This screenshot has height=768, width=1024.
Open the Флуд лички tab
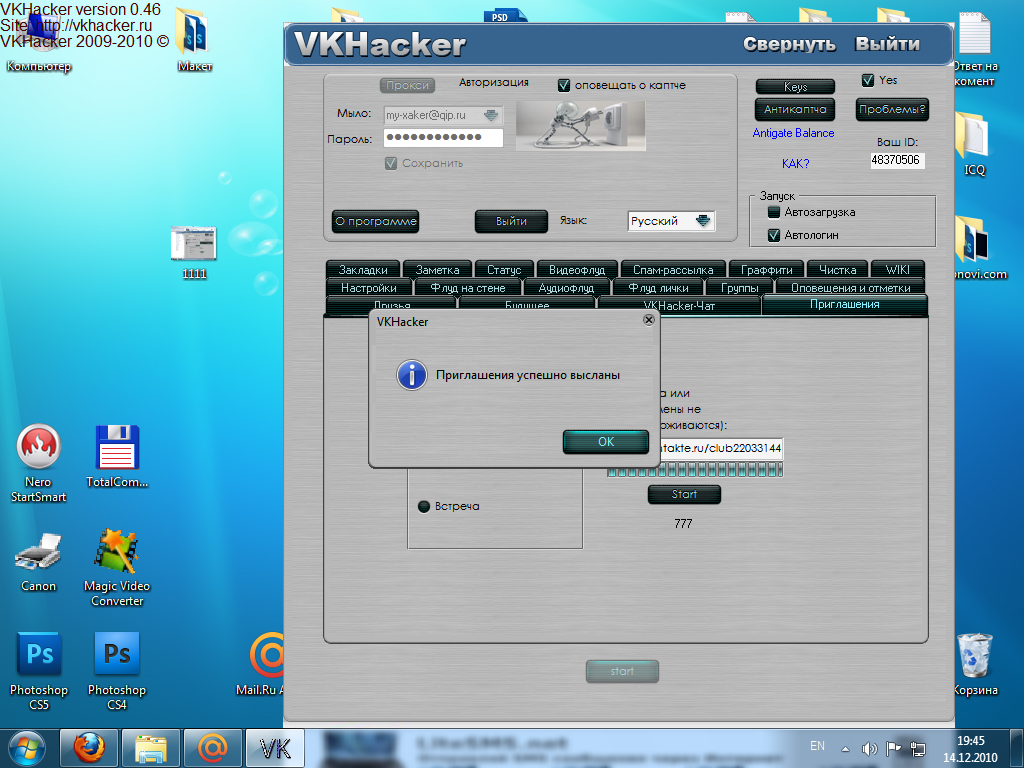coord(658,287)
